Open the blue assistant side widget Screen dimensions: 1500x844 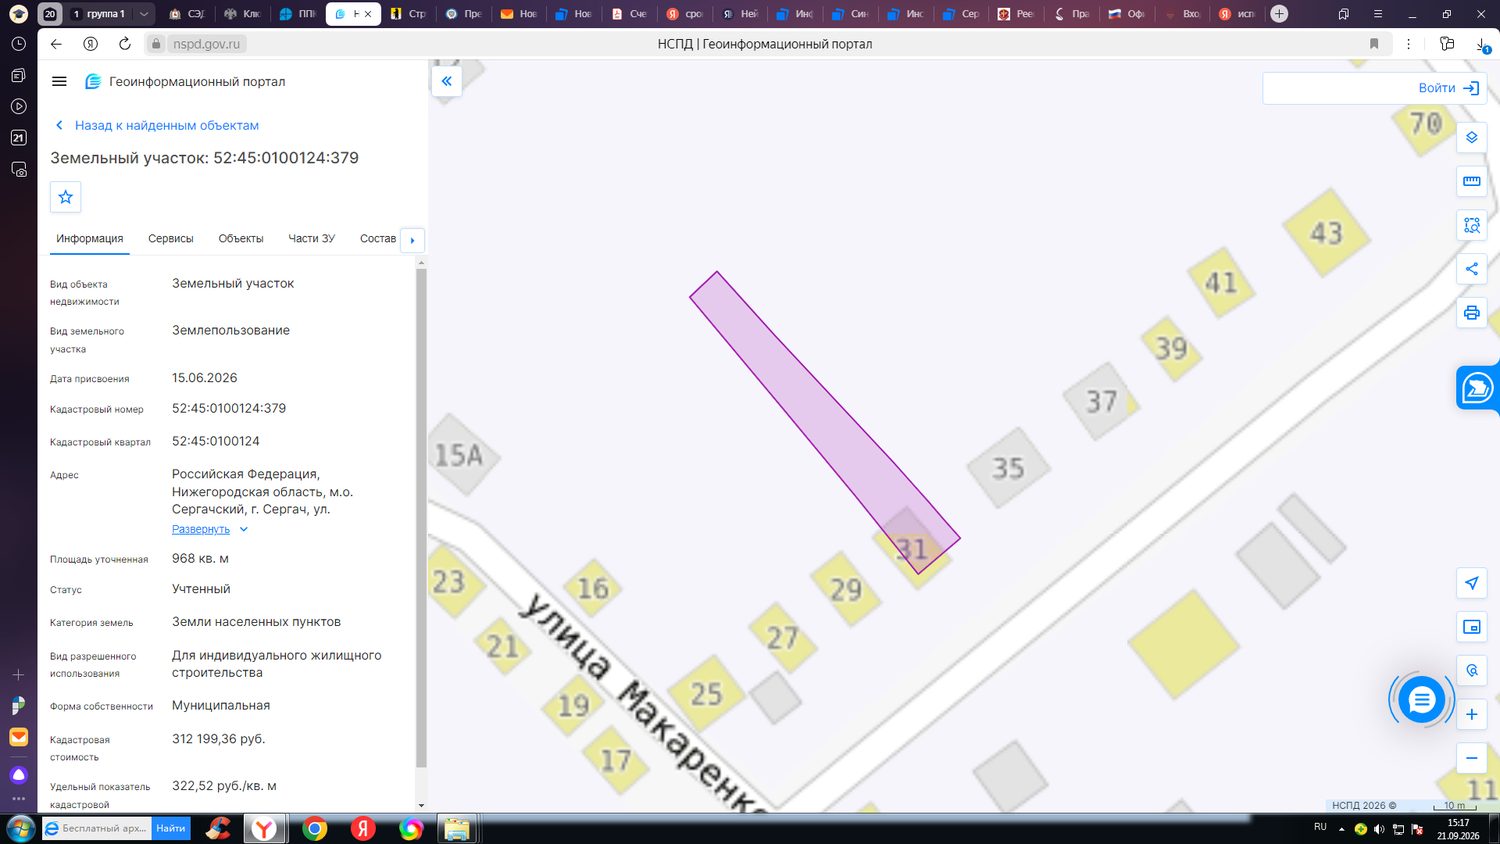1477,388
